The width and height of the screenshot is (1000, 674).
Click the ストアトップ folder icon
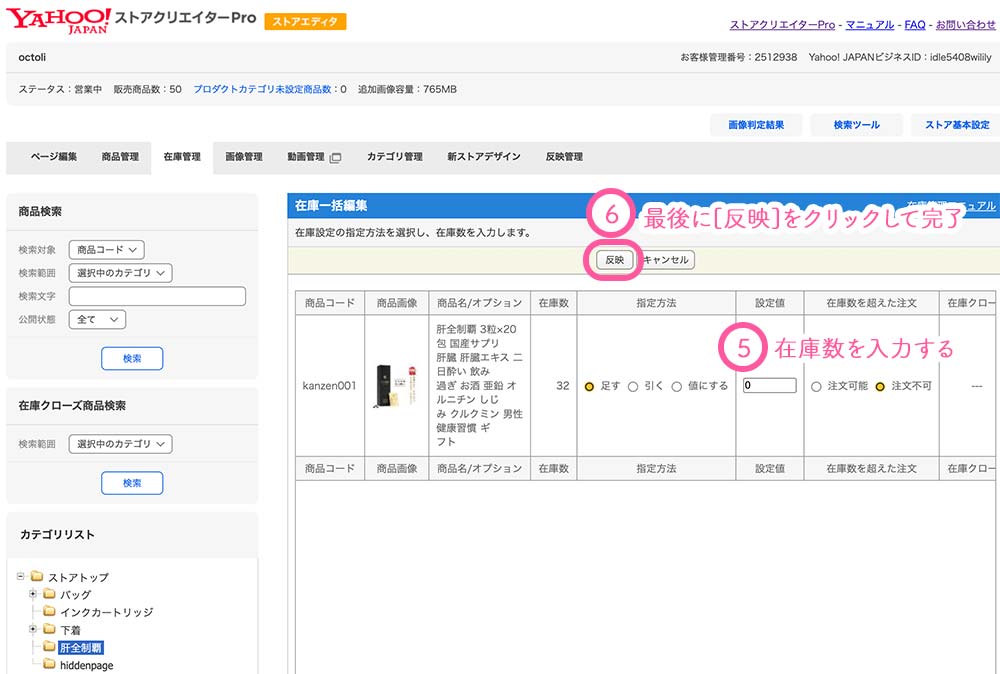point(37,577)
